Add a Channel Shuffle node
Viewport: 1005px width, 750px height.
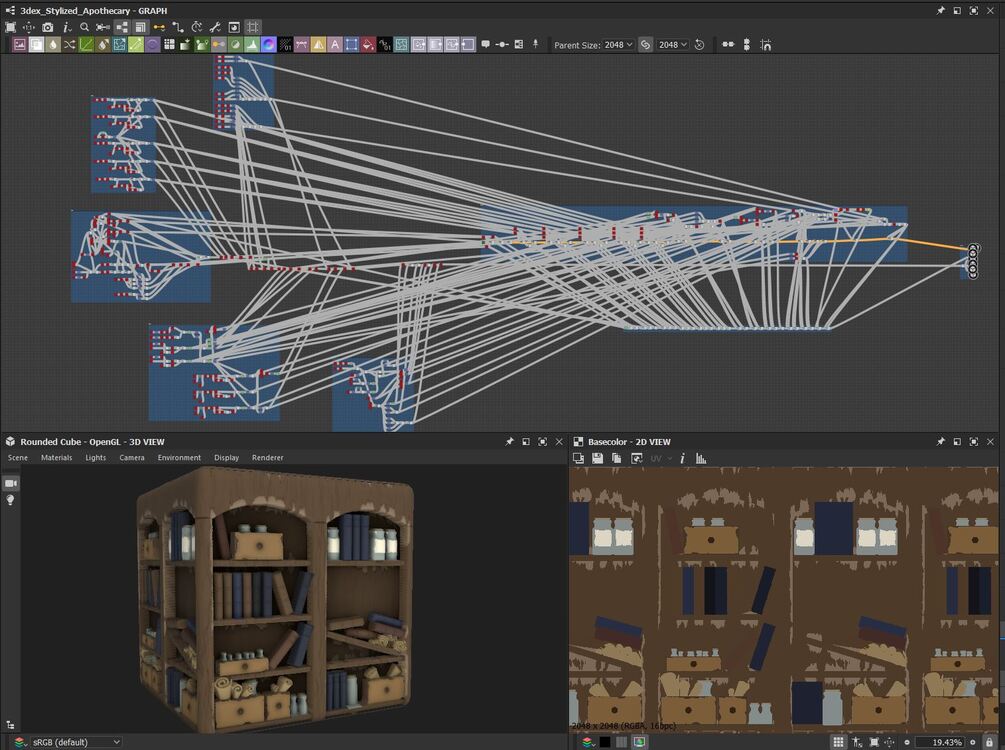point(70,44)
